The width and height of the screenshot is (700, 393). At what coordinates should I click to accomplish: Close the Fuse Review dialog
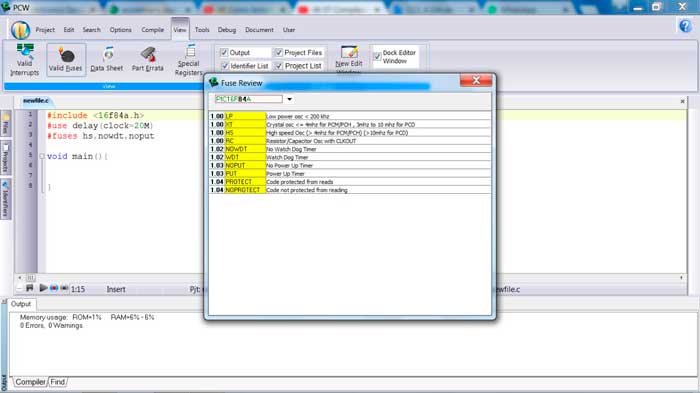tap(476, 80)
